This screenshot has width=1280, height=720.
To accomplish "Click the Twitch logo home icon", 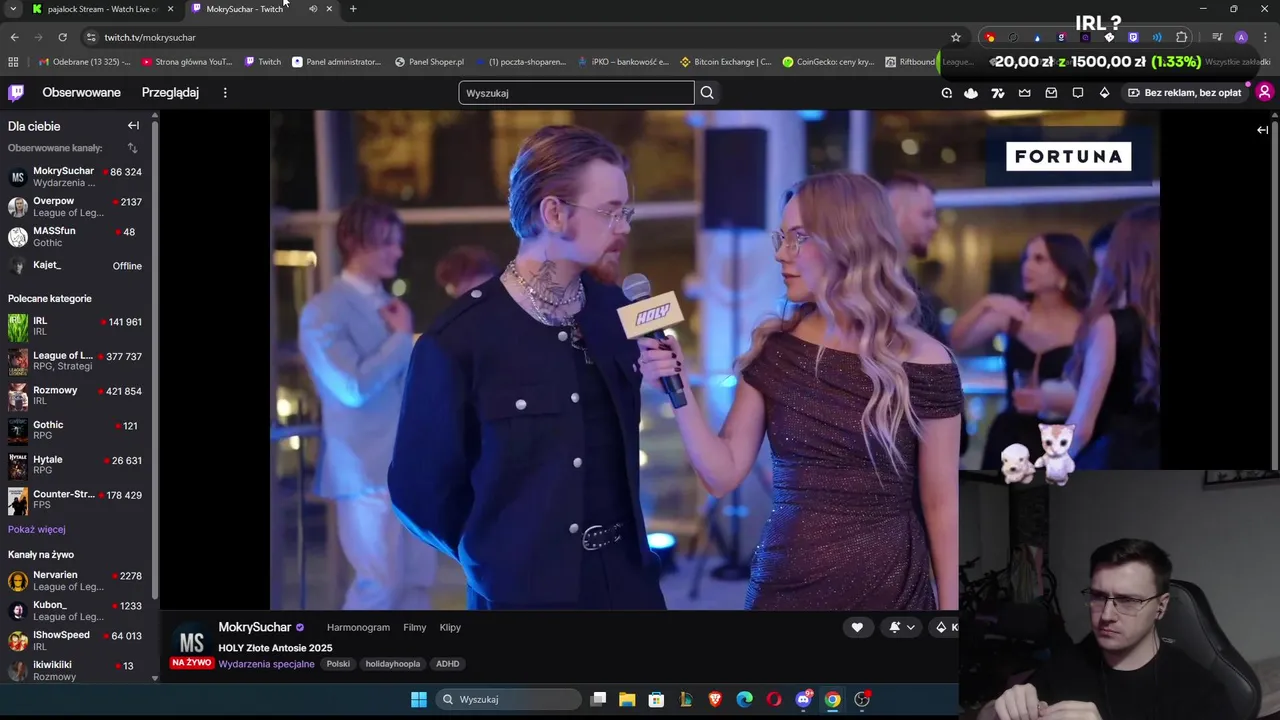I will click(x=16, y=93).
